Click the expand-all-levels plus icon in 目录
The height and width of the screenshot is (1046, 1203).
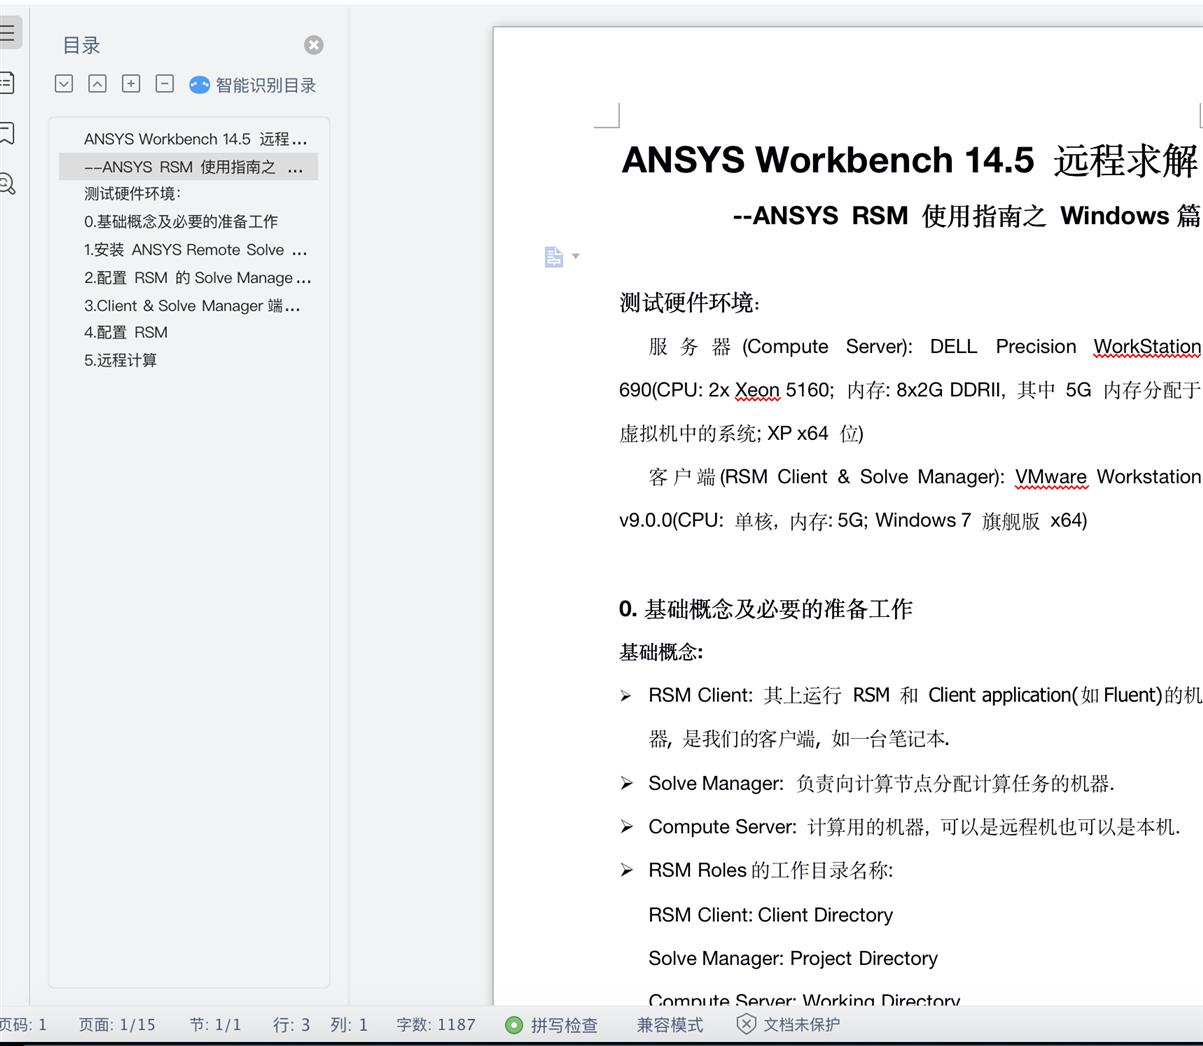point(131,84)
